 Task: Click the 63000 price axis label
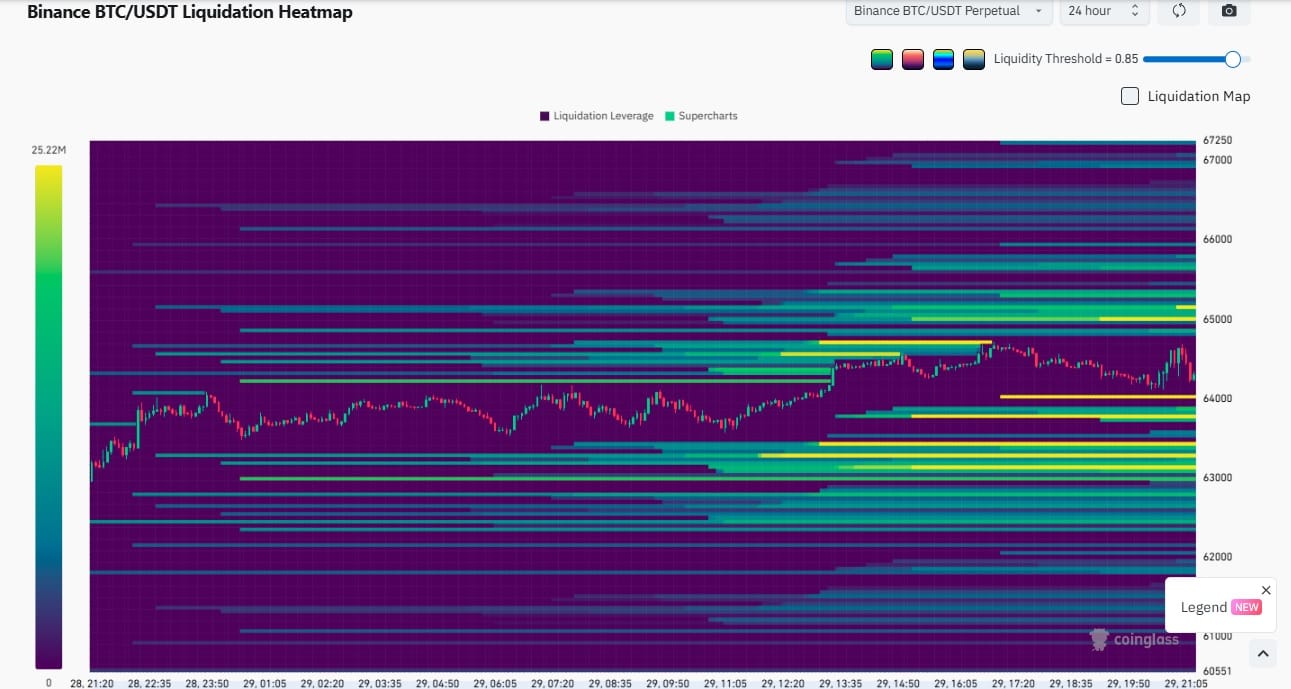click(1217, 477)
